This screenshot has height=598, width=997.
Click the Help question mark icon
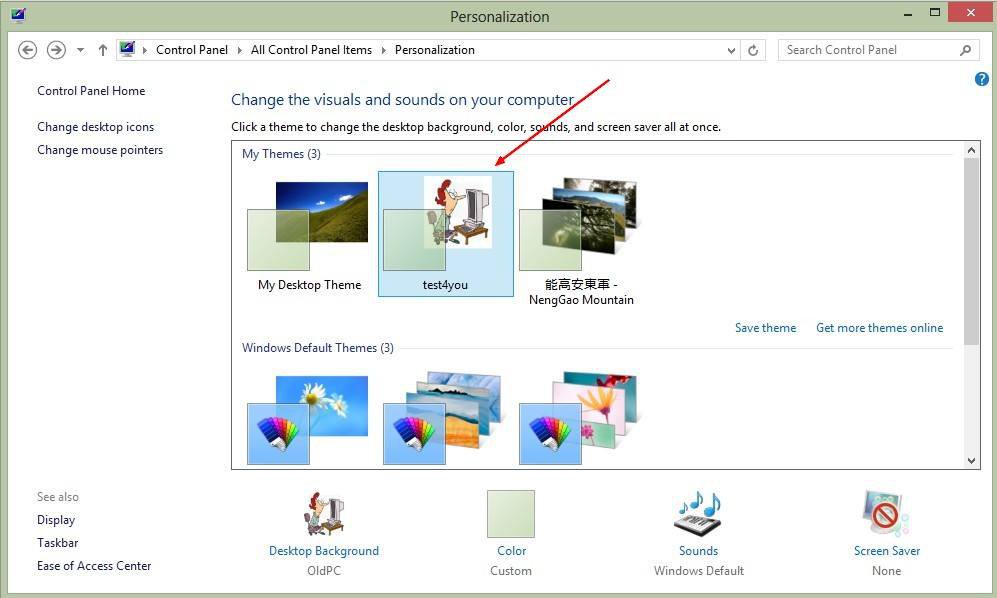click(981, 79)
